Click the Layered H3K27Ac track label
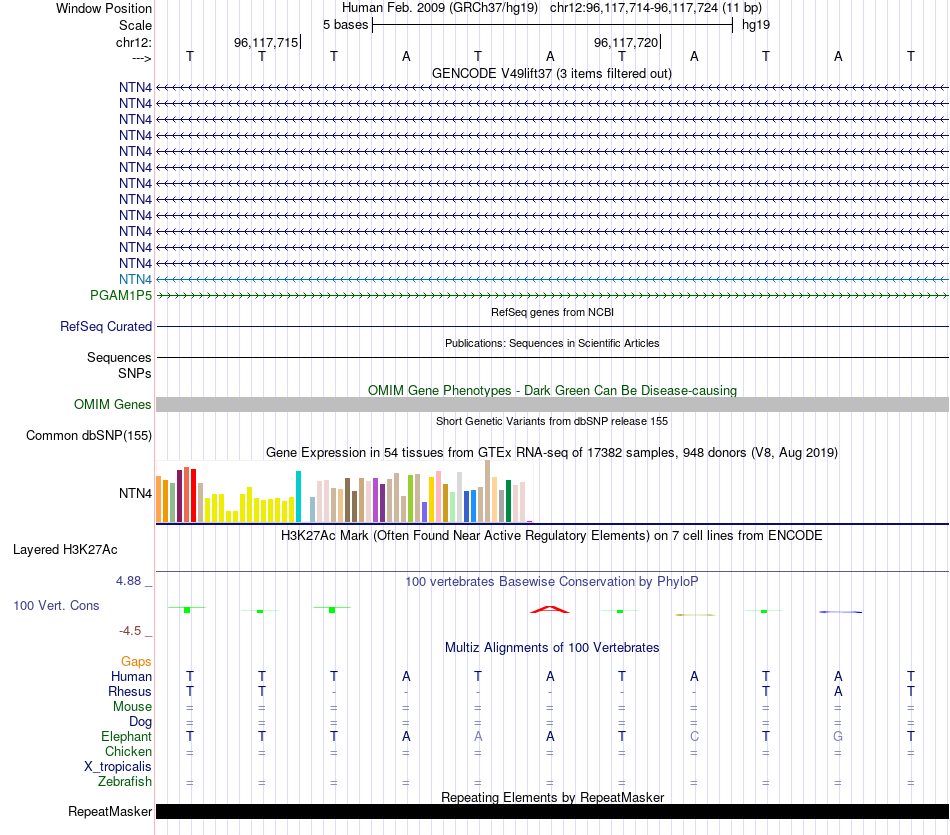 65,550
